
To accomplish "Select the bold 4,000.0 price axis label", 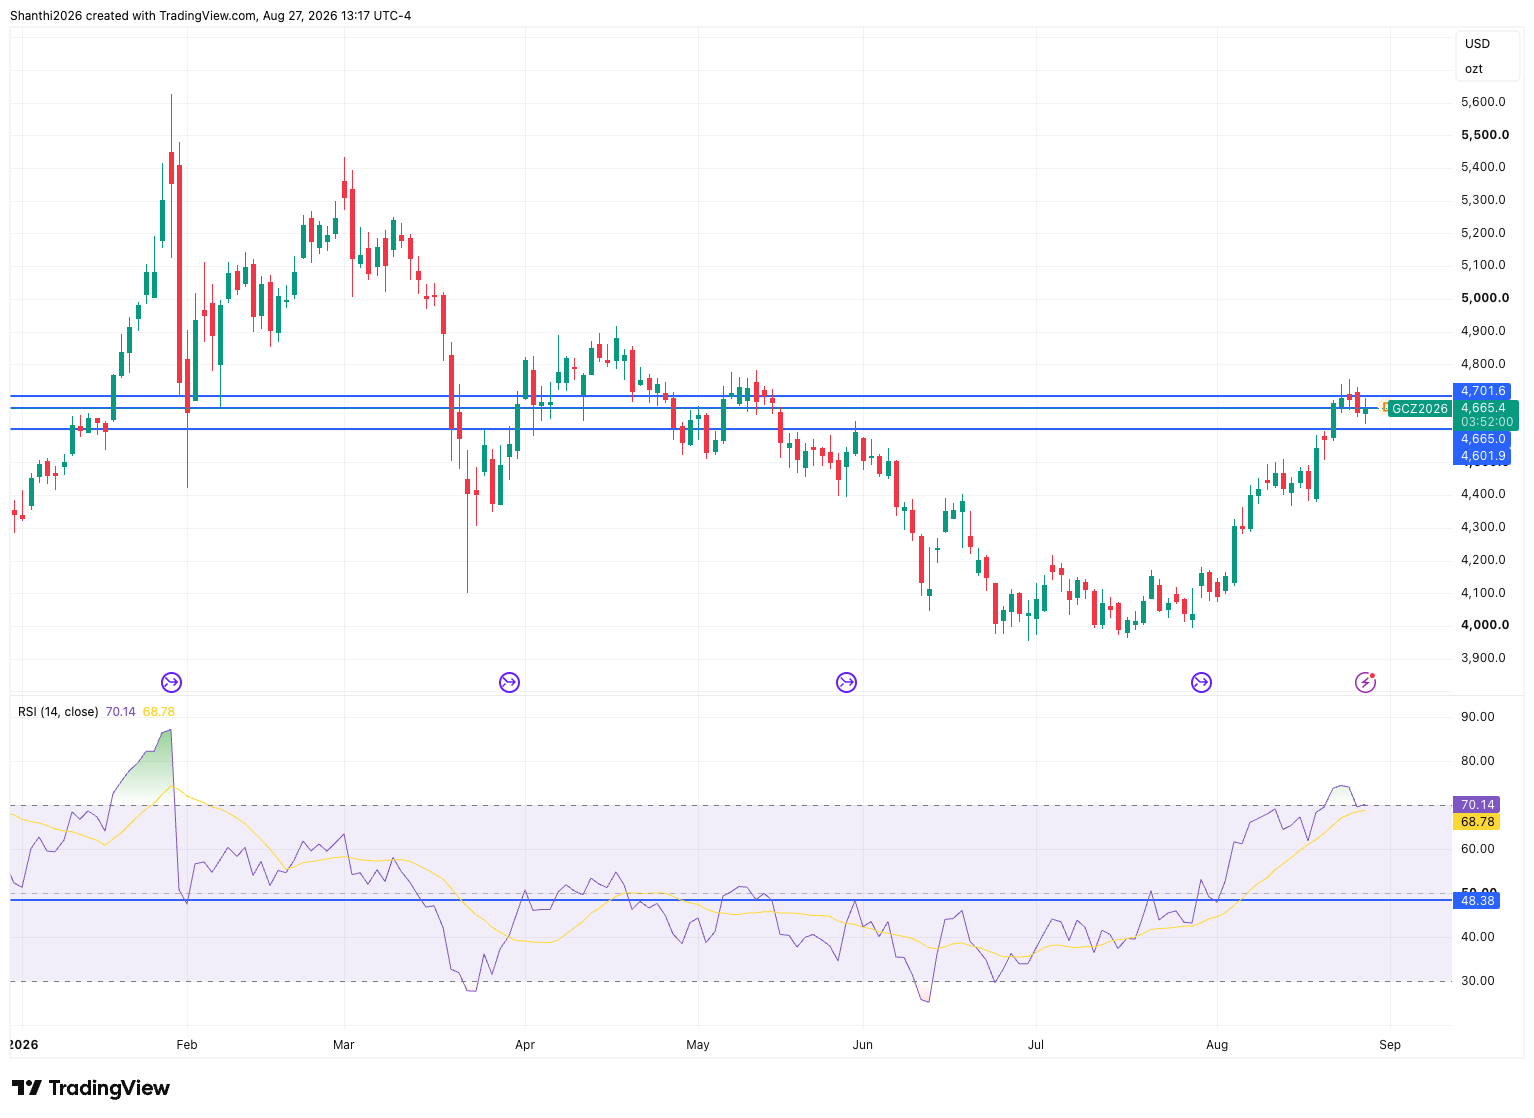I will tap(1485, 625).
